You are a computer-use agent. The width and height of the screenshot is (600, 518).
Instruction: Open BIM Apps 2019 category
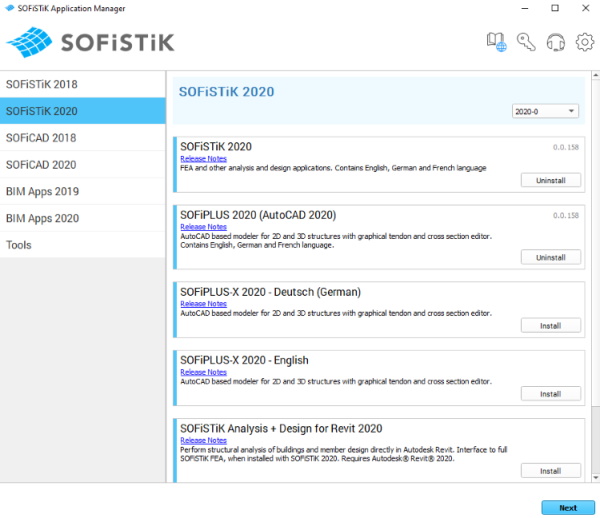point(83,191)
